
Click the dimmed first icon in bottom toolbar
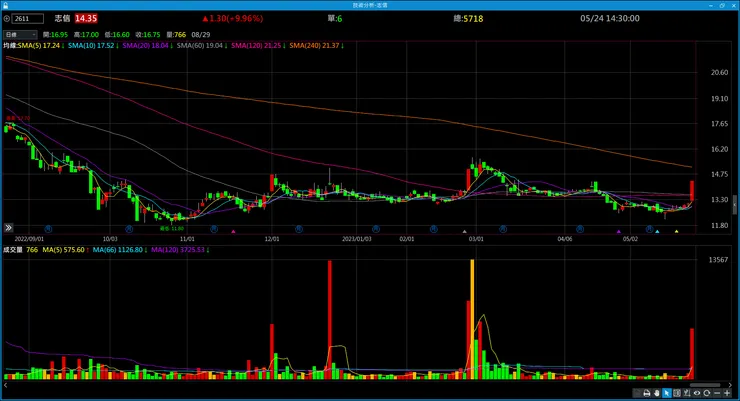637,393
